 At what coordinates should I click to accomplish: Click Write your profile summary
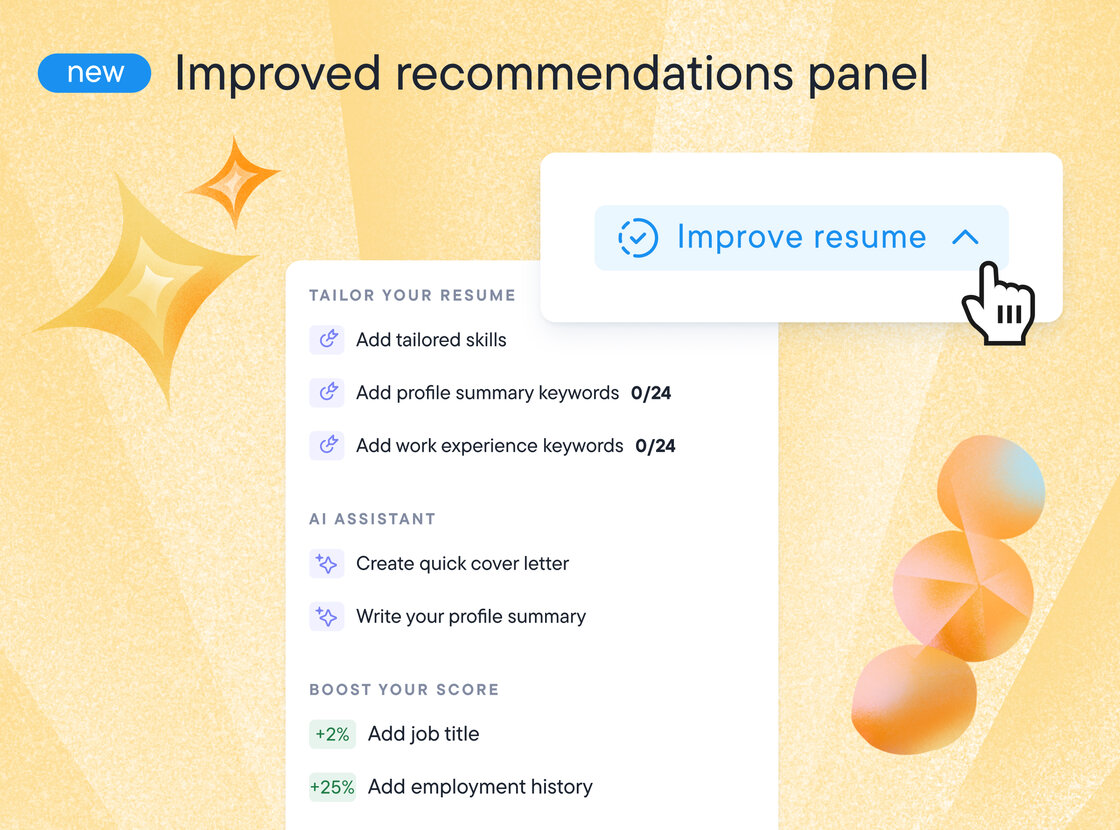(x=471, y=616)
